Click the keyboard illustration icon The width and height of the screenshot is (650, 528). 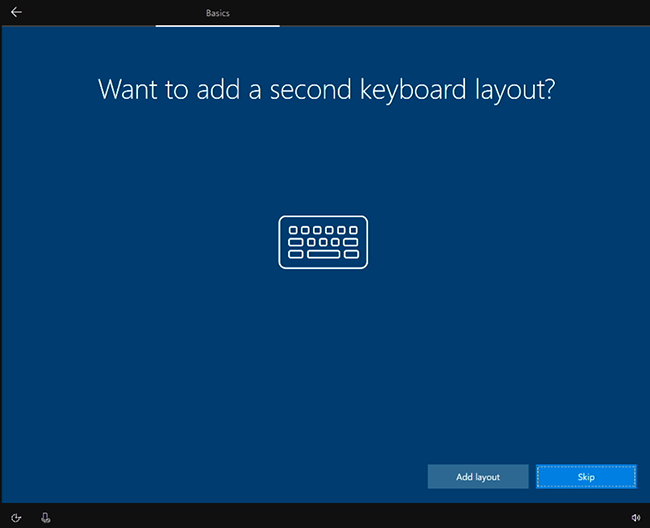(x=323, y=242)
